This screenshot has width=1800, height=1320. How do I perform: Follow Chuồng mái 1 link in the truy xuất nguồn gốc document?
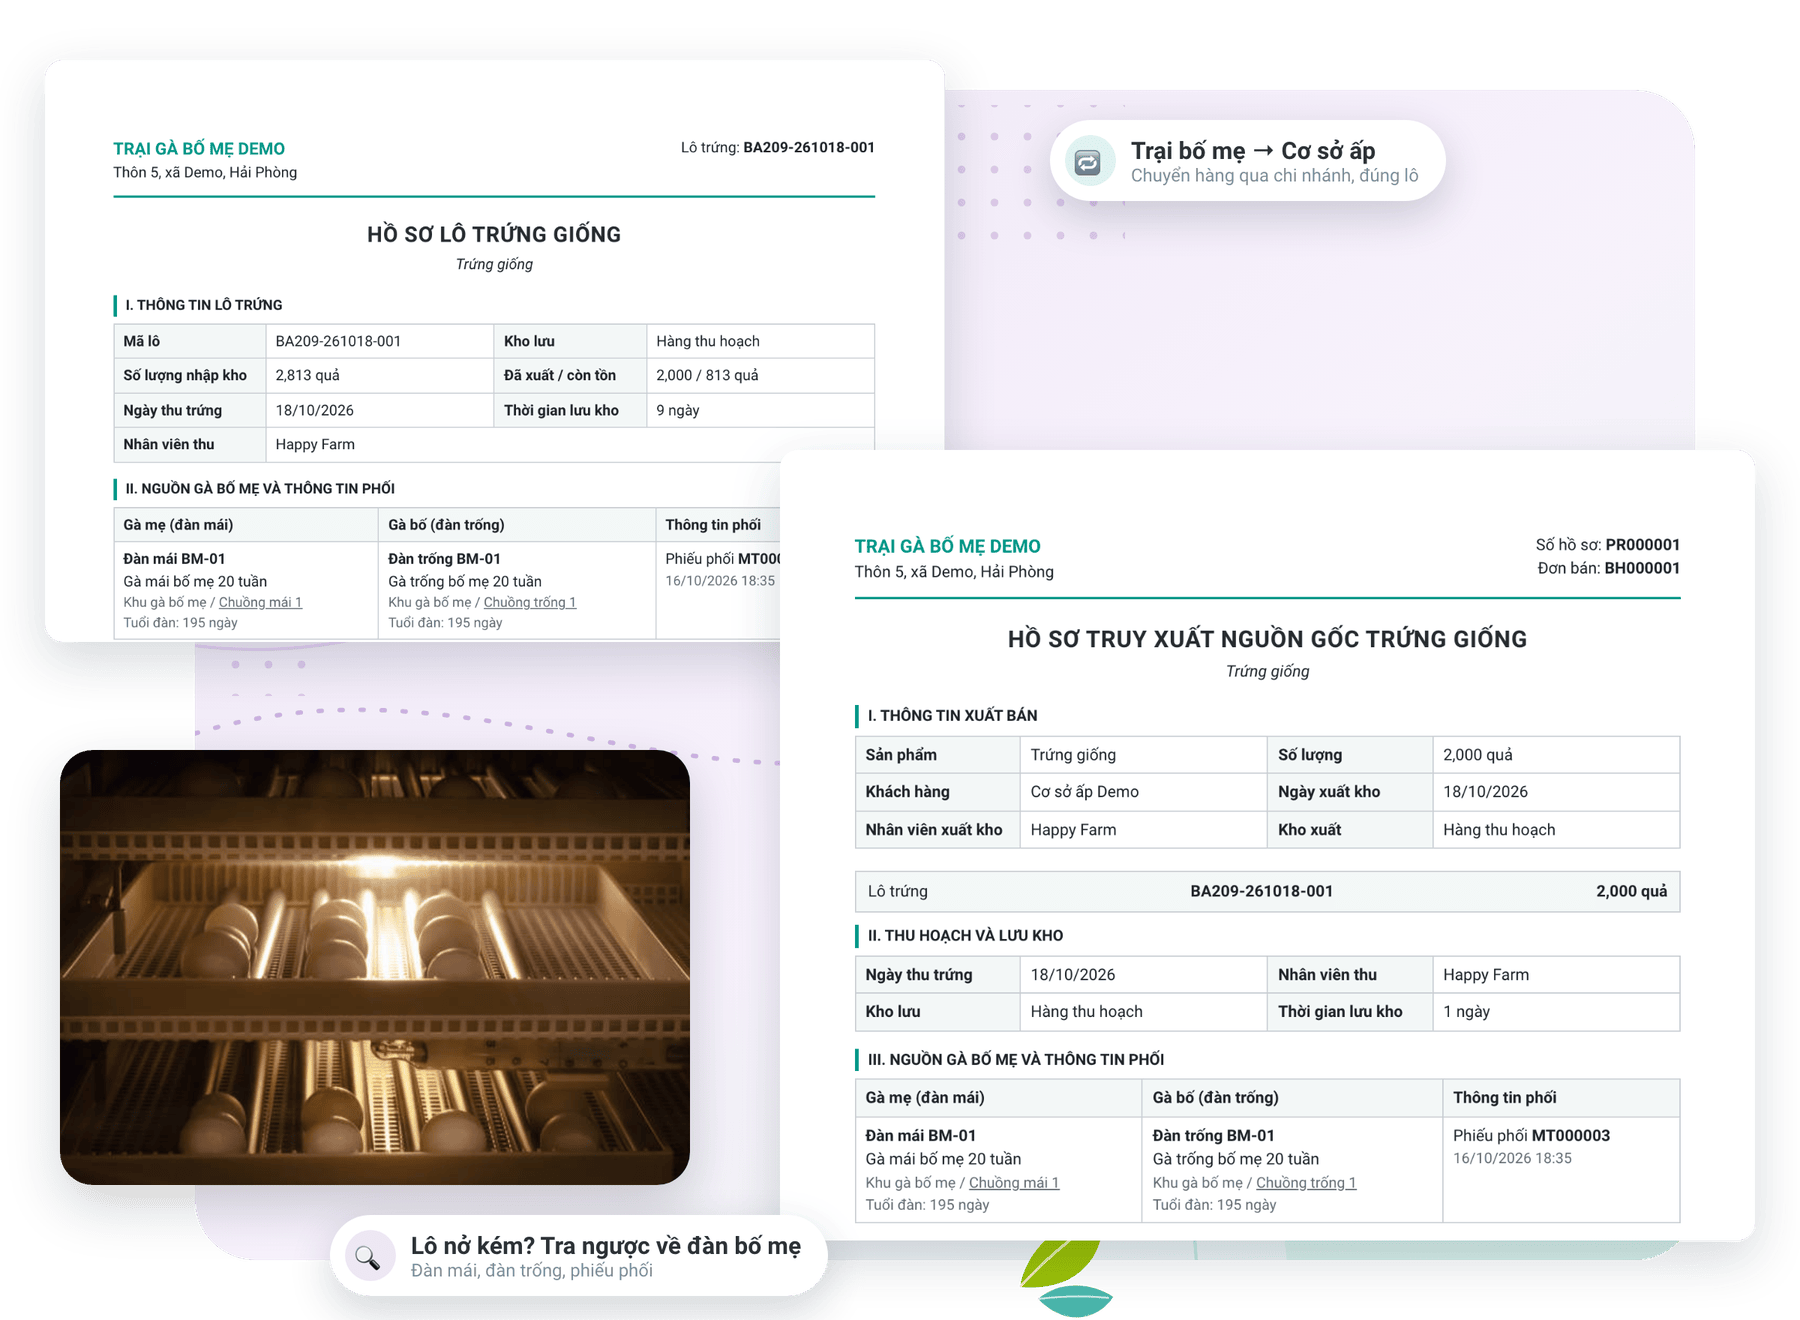[1014, 1182]
